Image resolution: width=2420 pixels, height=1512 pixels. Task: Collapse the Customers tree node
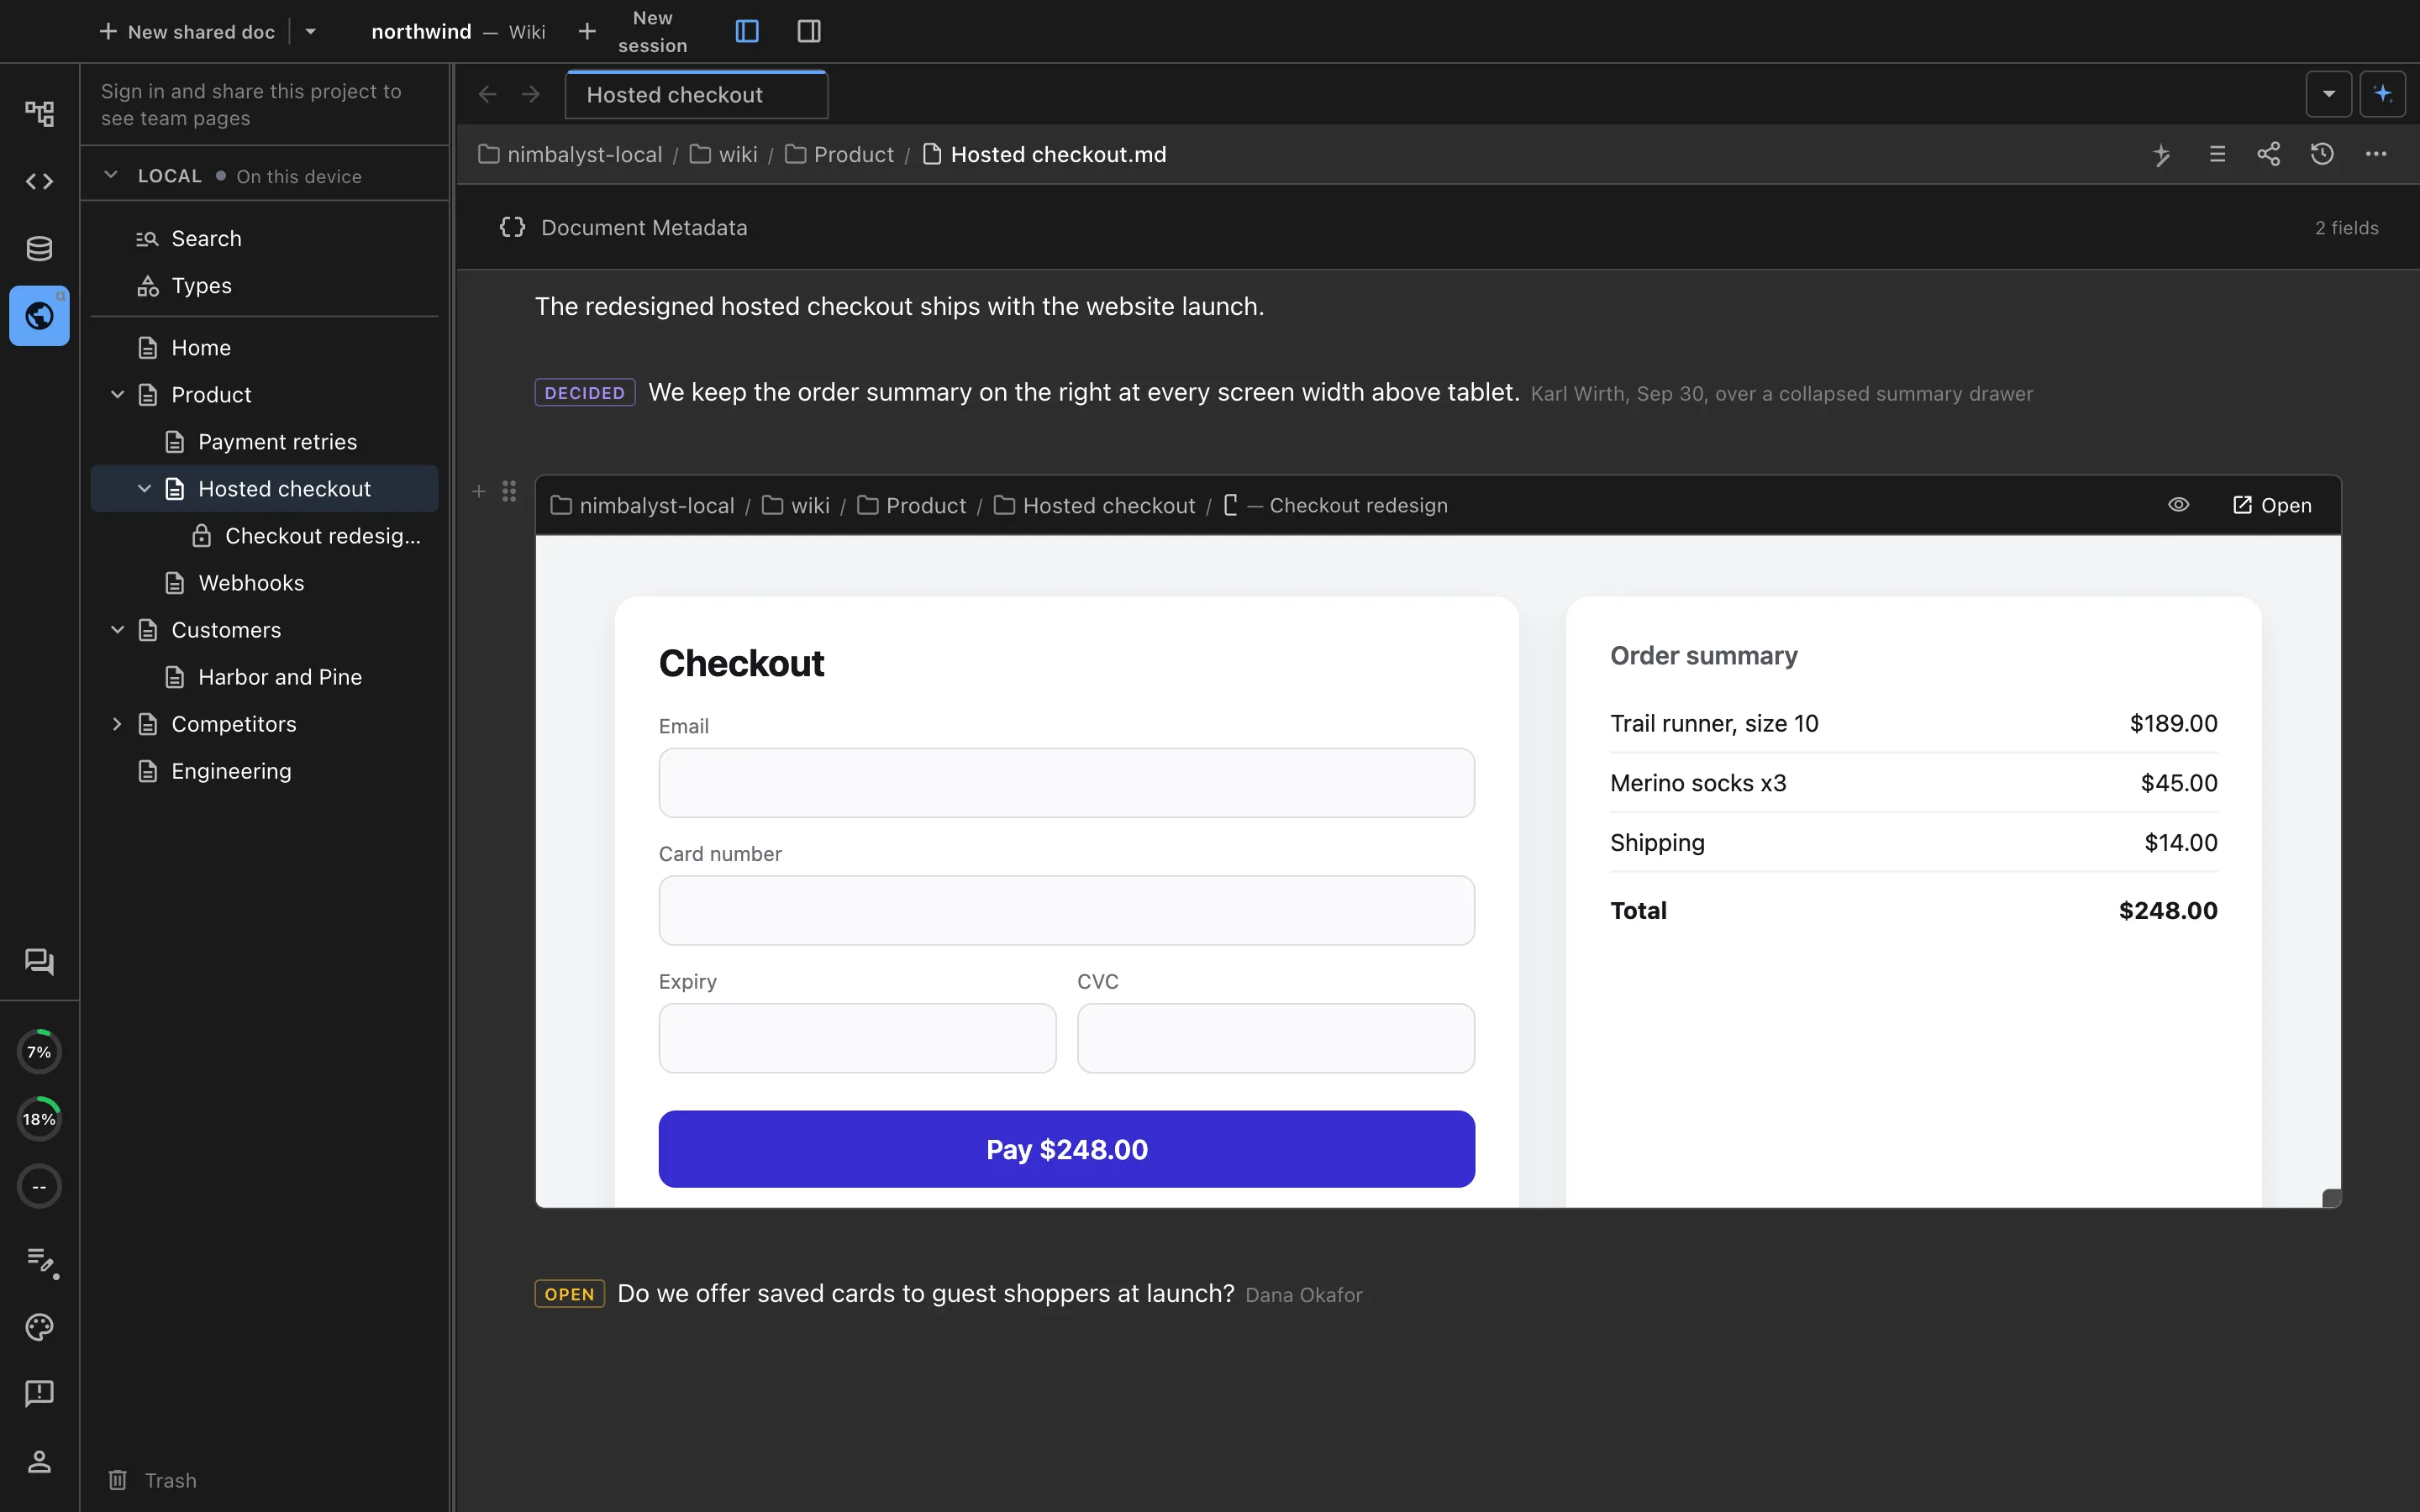(x=117, y=629)
